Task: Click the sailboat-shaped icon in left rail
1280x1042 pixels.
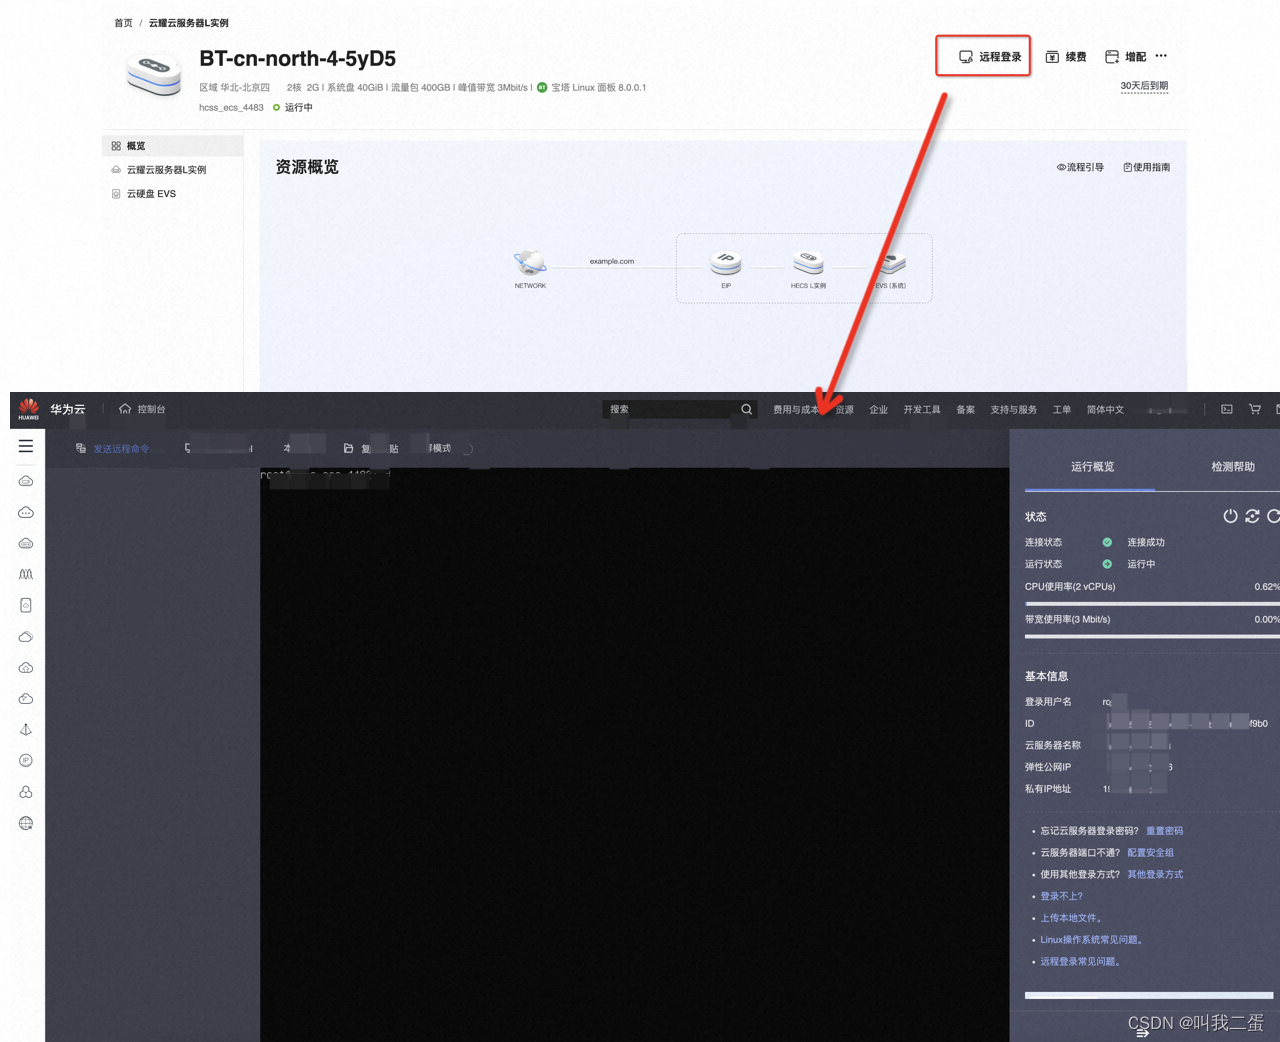Action: point(26,729)
